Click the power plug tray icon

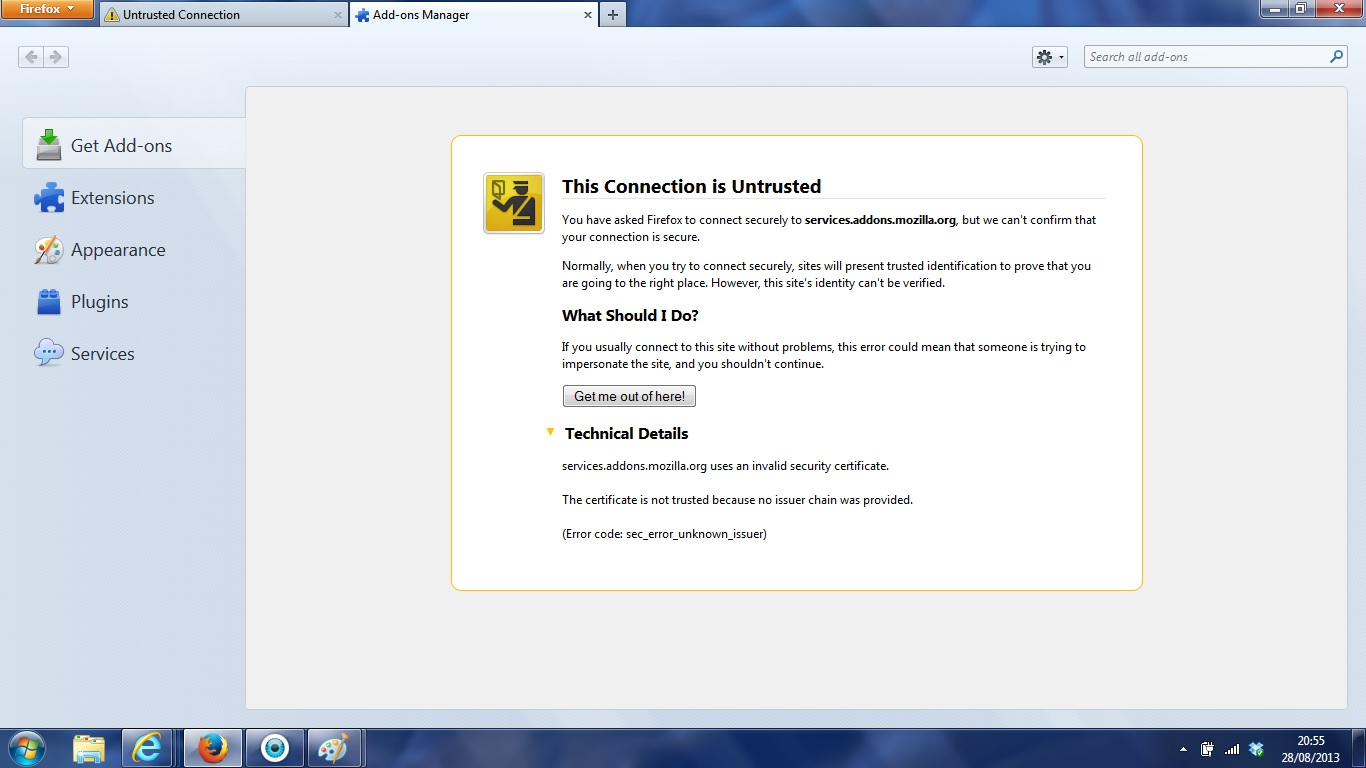1207,749
